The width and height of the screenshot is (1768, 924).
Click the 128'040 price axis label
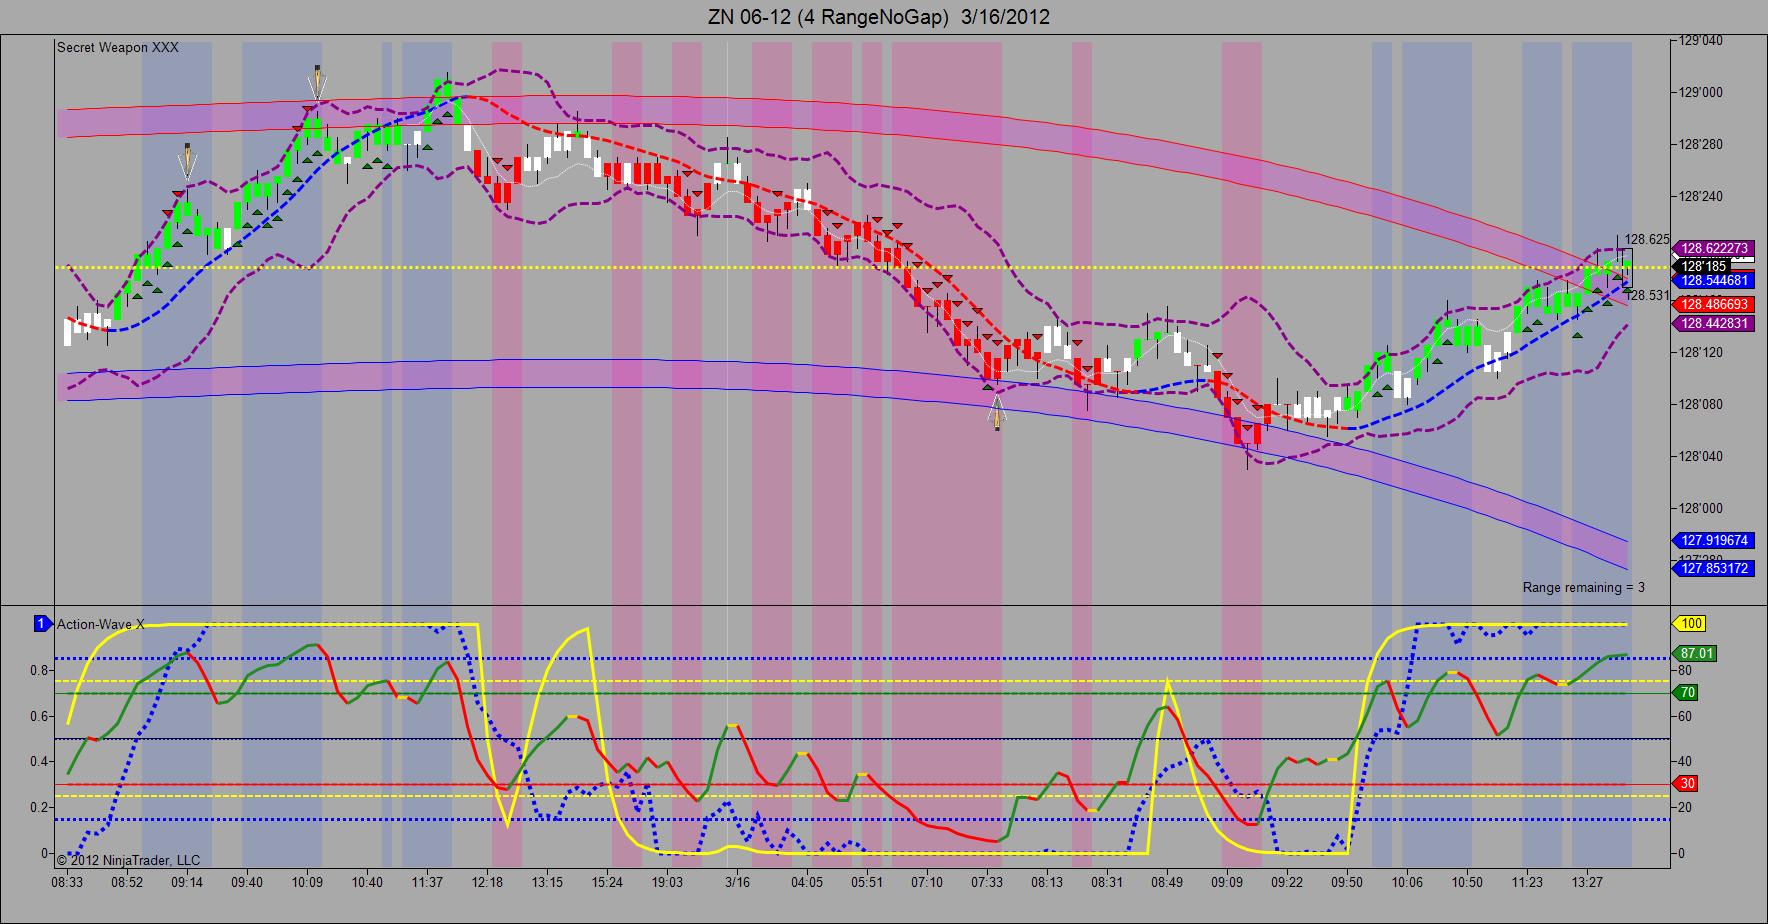click(x=1700, y=457)
